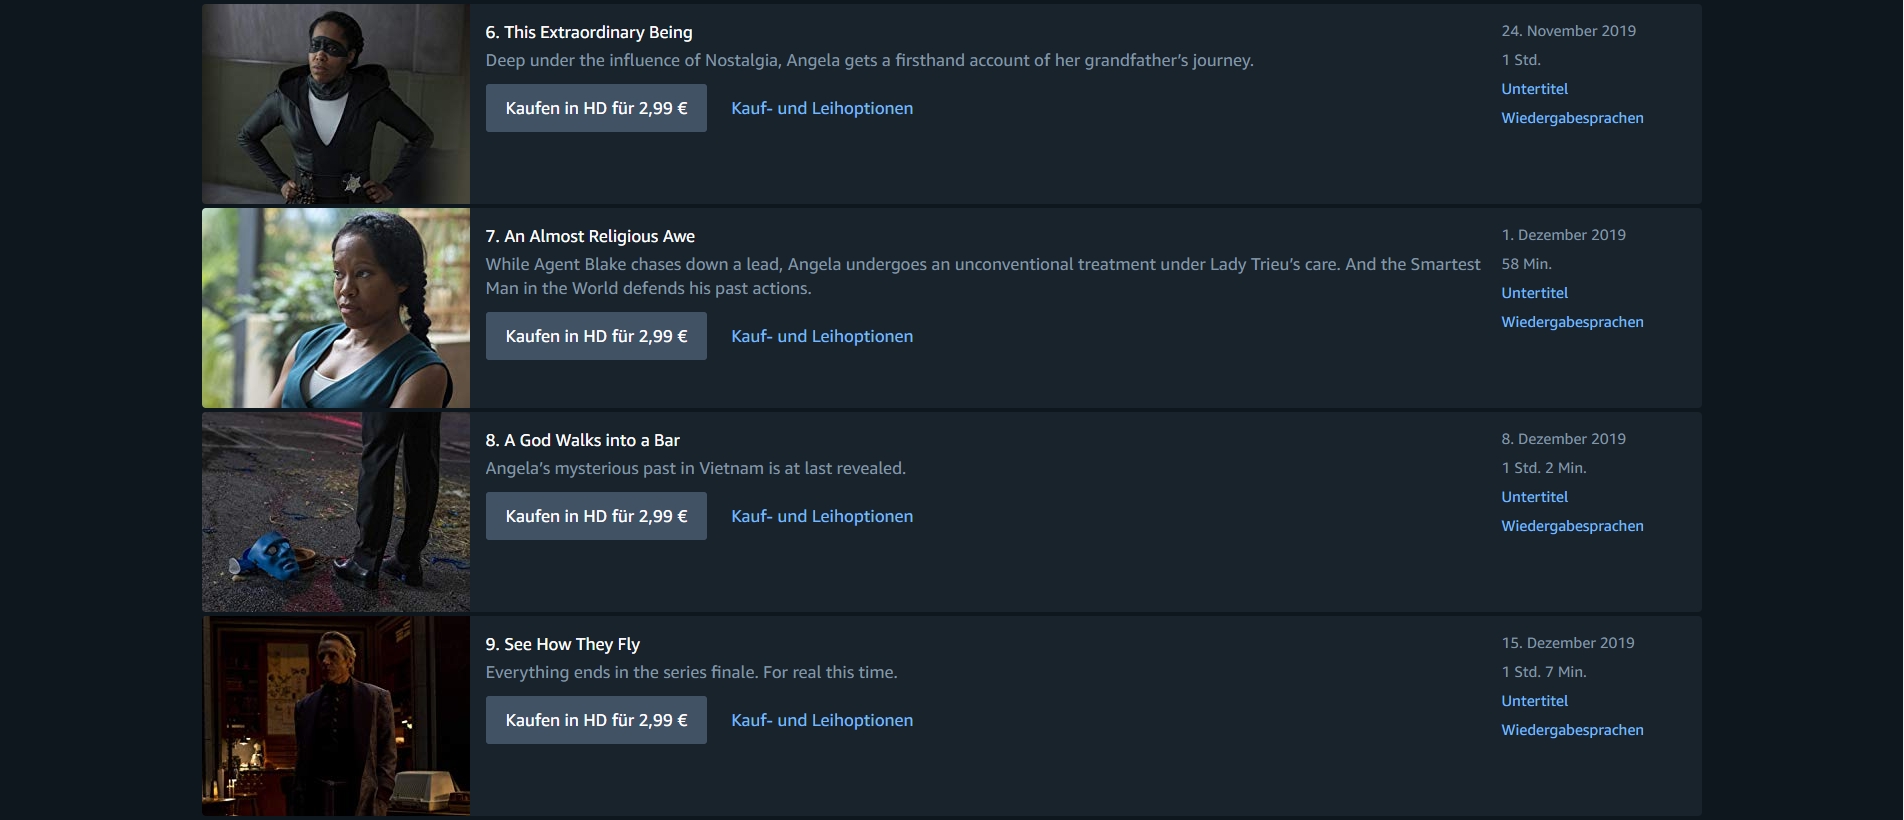Buy episode 8 in HD for 2,99 €
The width and height of the screenshot is (1904, 820).
[x=596, y=516]
